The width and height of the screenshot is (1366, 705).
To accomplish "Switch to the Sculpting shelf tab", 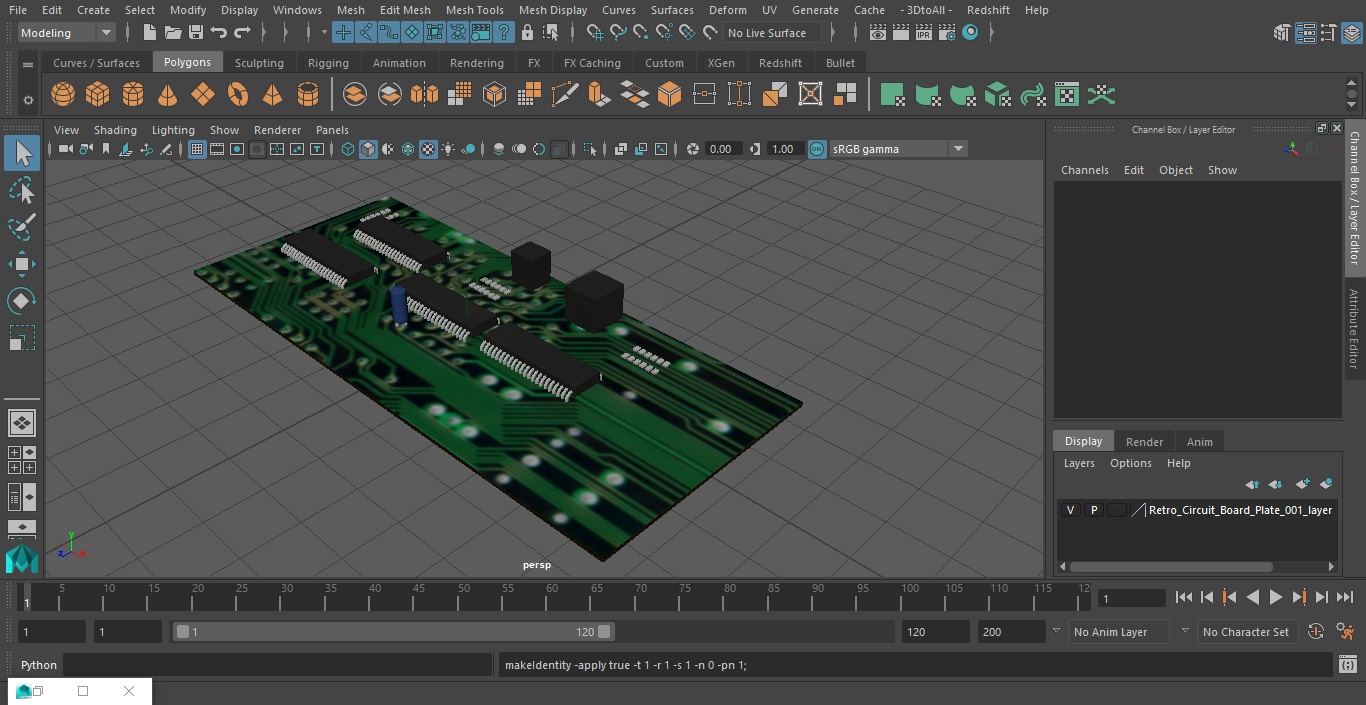I will [x=259, y=63].
